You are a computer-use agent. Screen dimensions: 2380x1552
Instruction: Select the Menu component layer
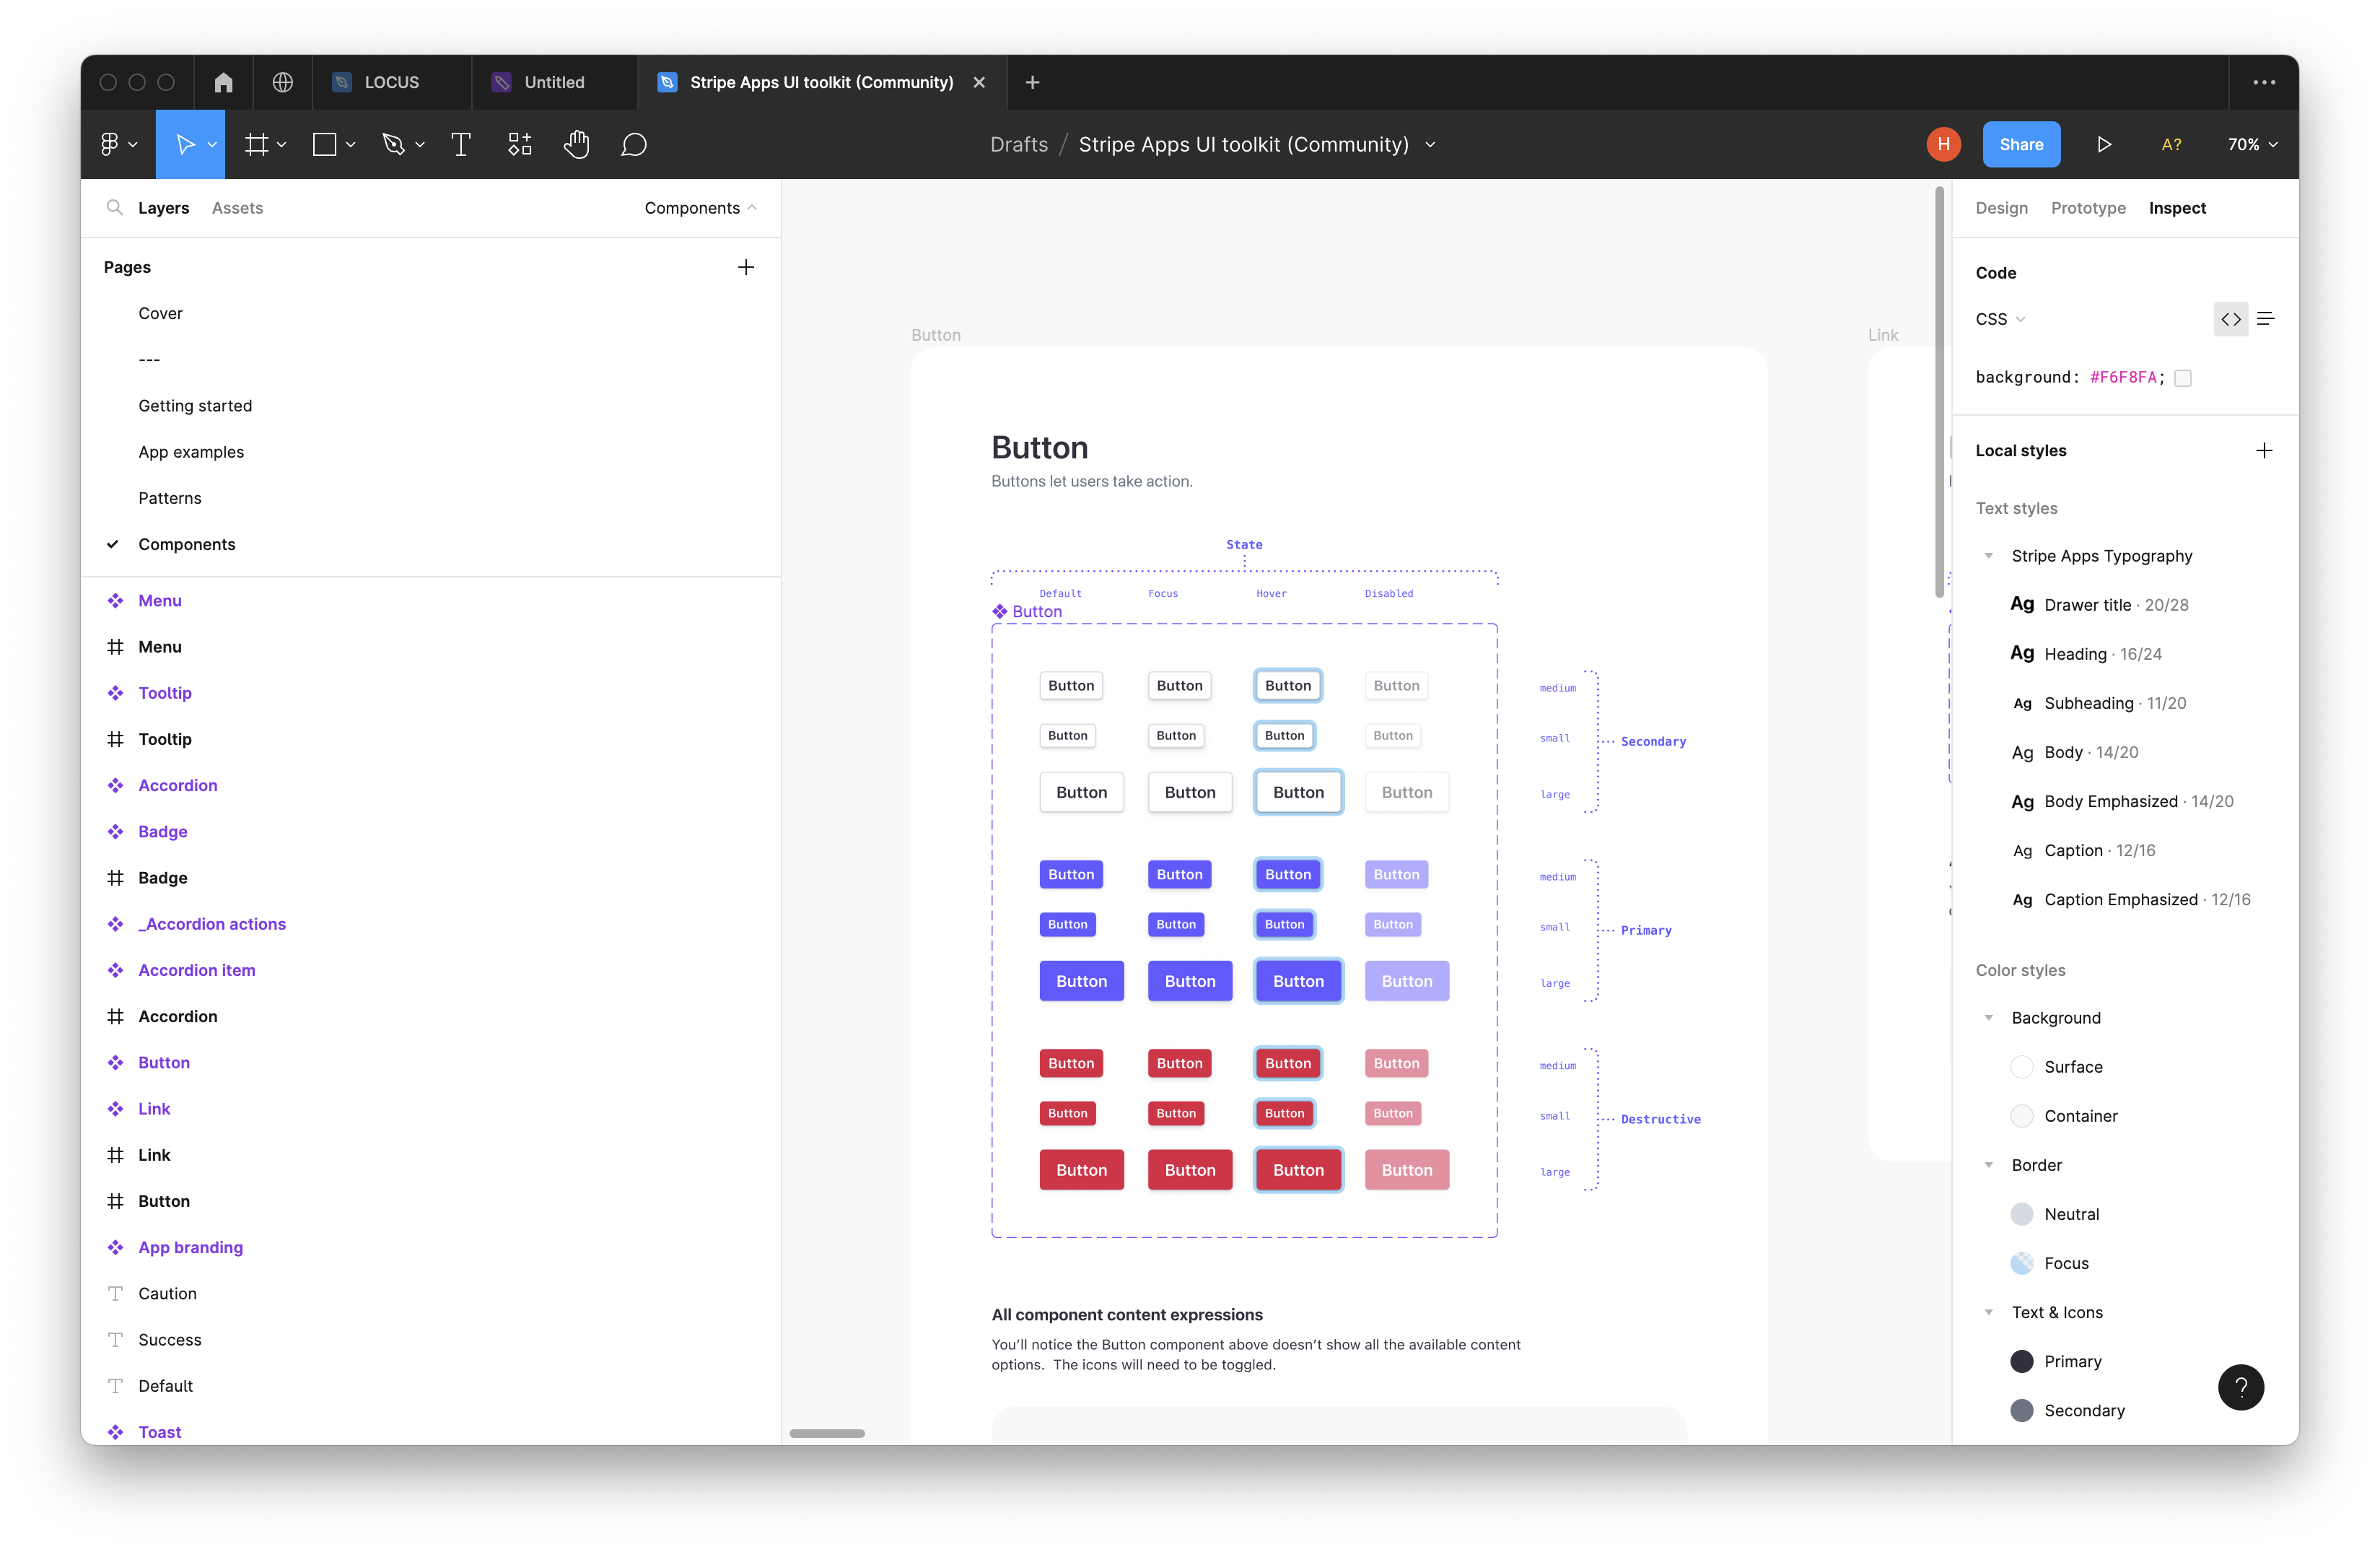pyautogui.click(x=160, y=601)
